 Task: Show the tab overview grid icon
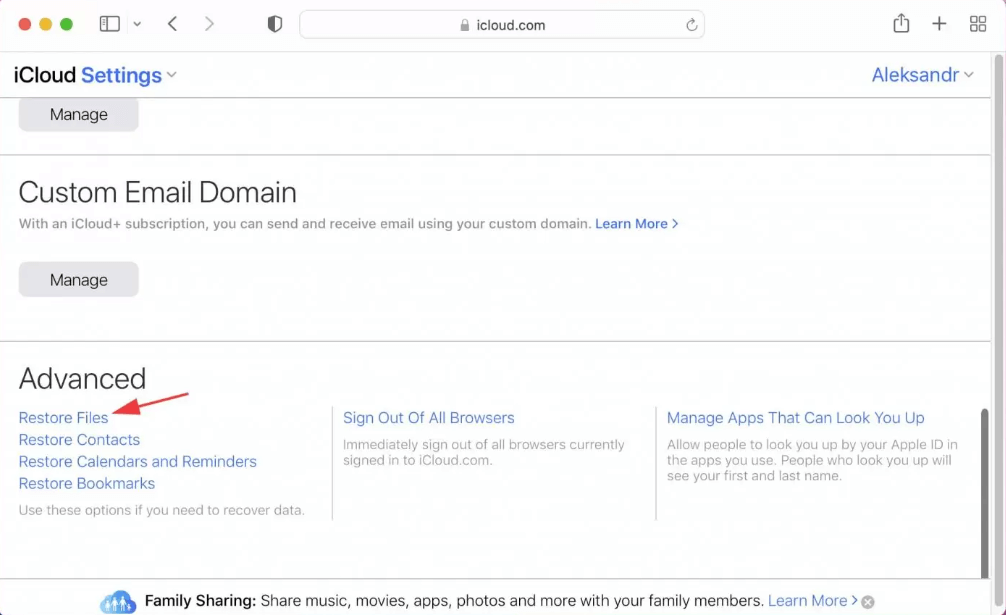click(978, 24)
